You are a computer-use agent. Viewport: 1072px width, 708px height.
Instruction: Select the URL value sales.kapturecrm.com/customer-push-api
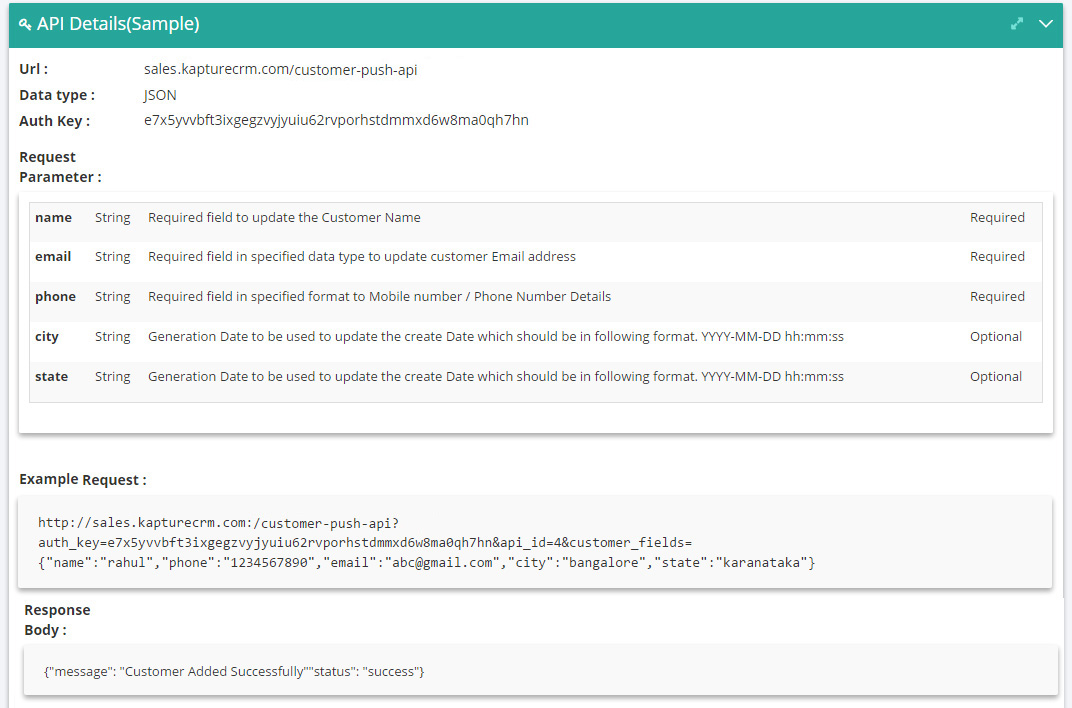pyautogui.click(x=280, y=70)
